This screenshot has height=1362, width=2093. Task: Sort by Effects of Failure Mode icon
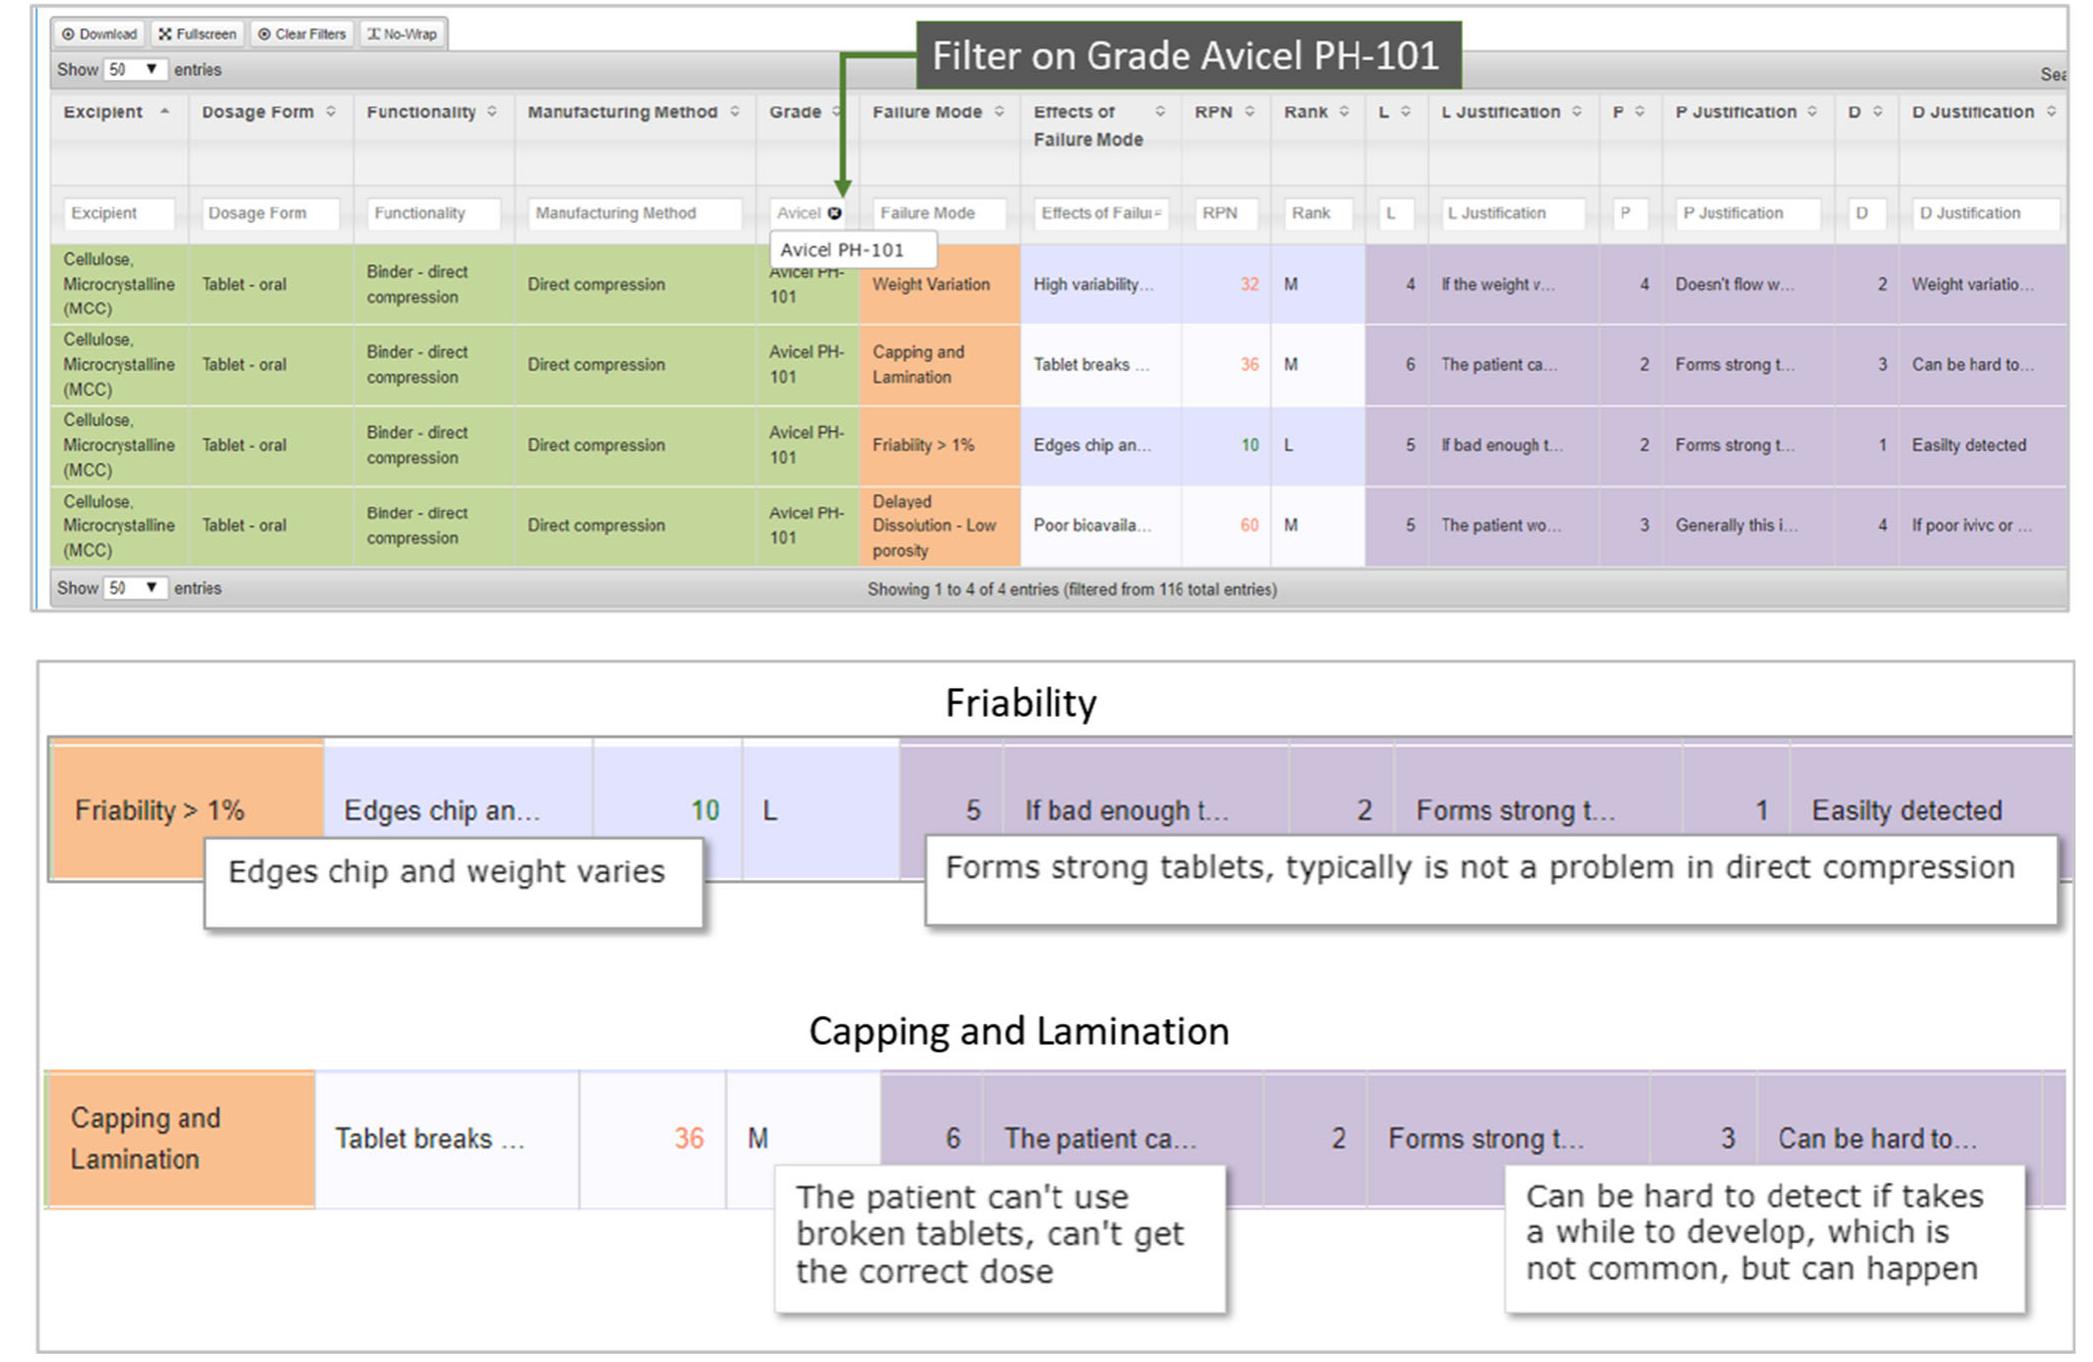(1160, 112)
